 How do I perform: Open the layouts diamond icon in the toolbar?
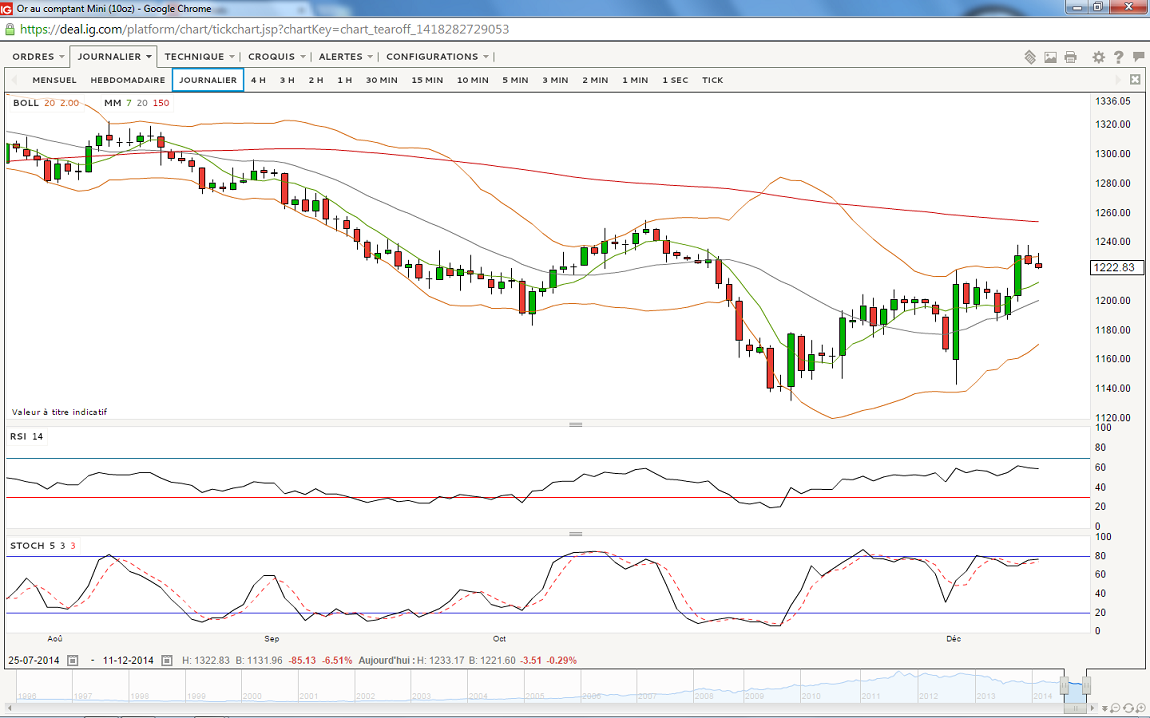(x=1030, y=56)
